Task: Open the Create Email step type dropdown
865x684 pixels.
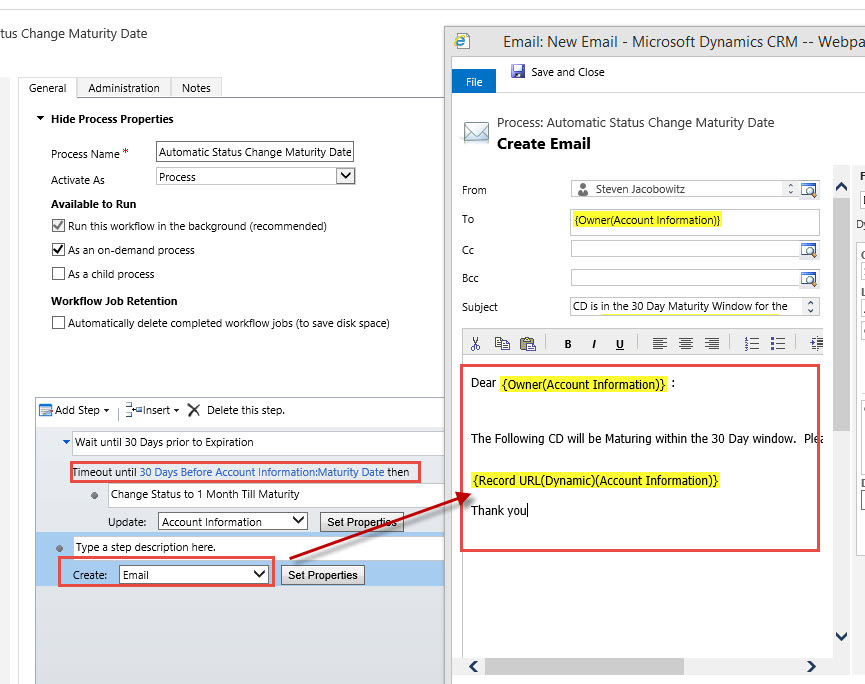Action: 259,574
